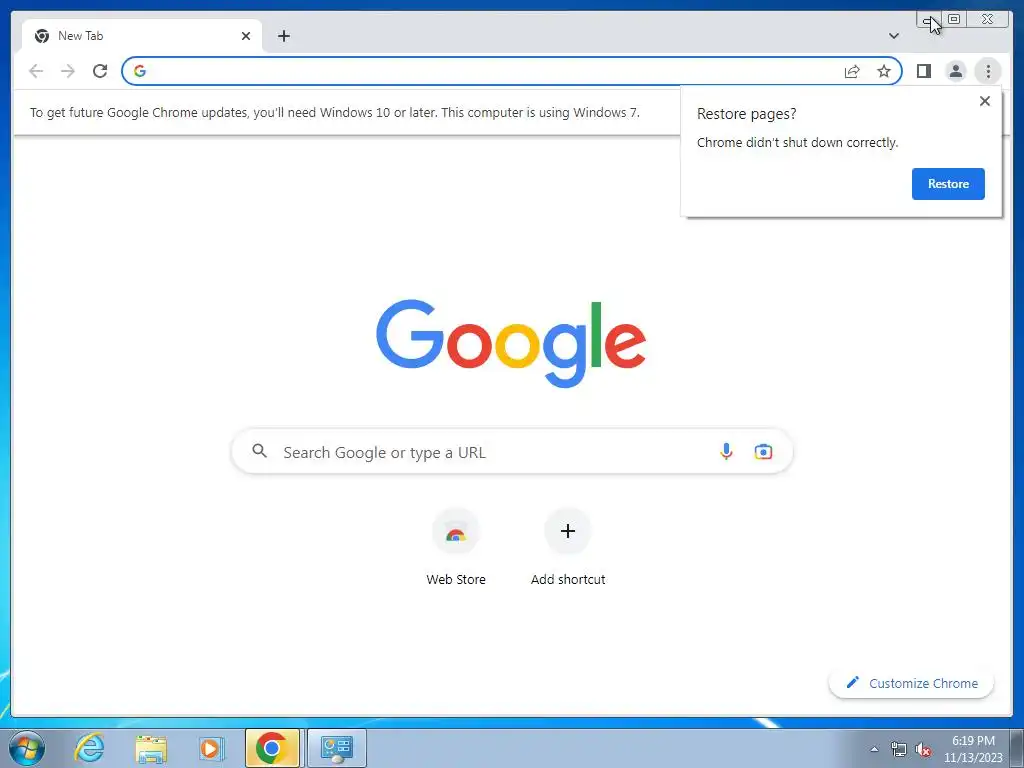The image size is (1024, 768).
Task: Dismiss the Restore pages popup
Action: [985, 101]
